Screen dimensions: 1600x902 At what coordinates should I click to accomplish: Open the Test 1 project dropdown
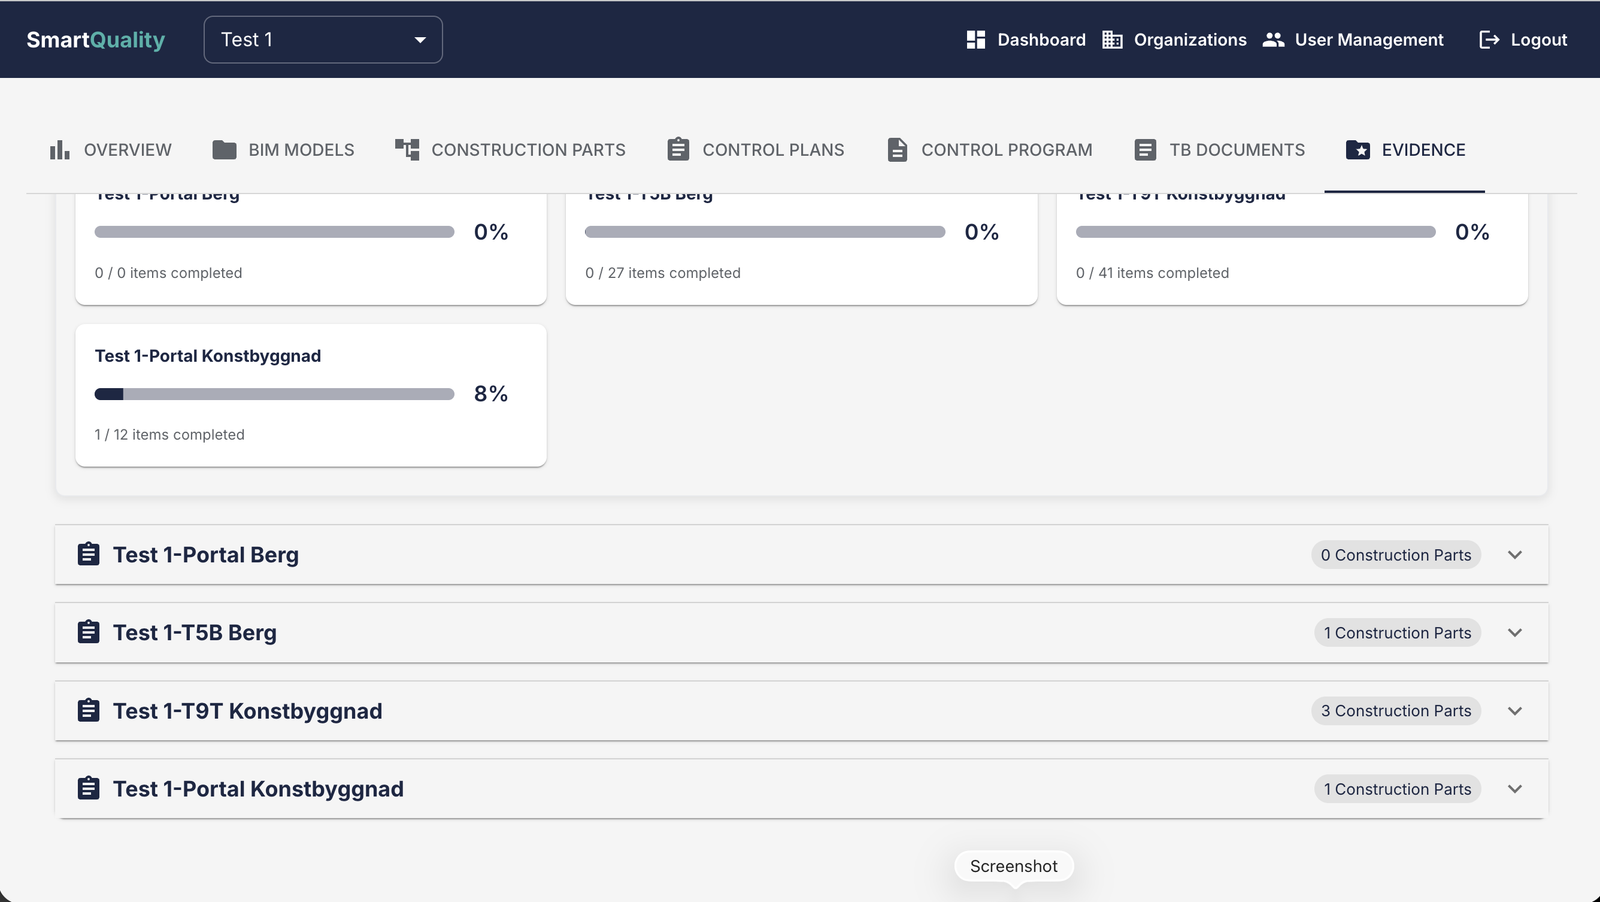coord(323,40)
